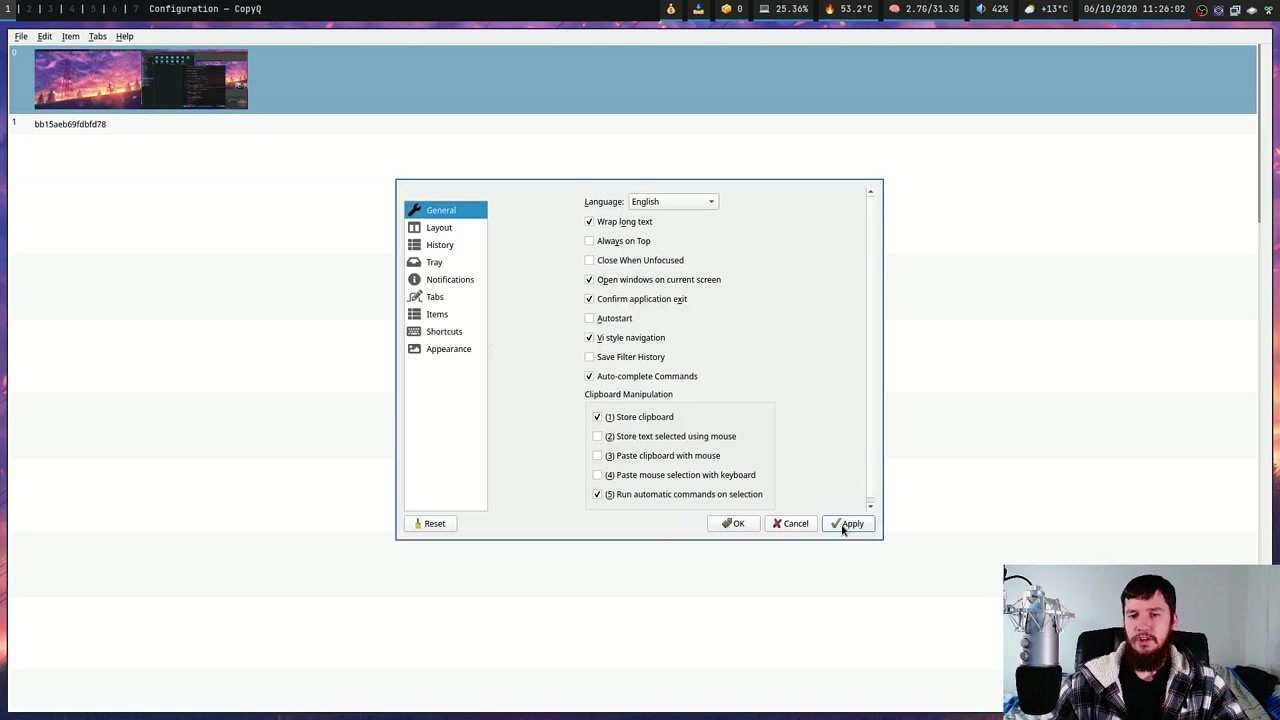This screenshot has height=720, width=1280.
Task: Reset the configuration settings
Action: (x=430, y=523)
